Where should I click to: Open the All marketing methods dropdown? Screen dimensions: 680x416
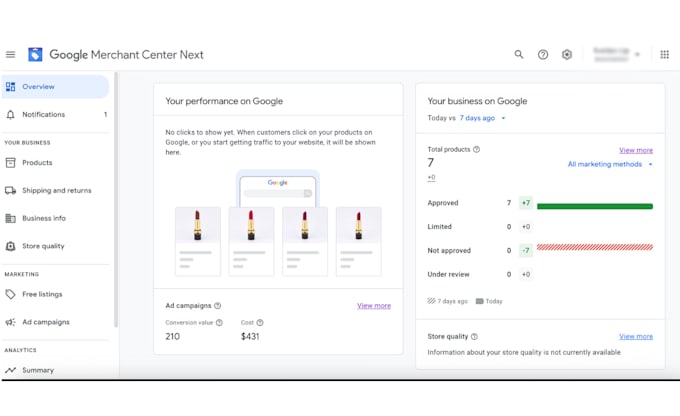[610, 164]
